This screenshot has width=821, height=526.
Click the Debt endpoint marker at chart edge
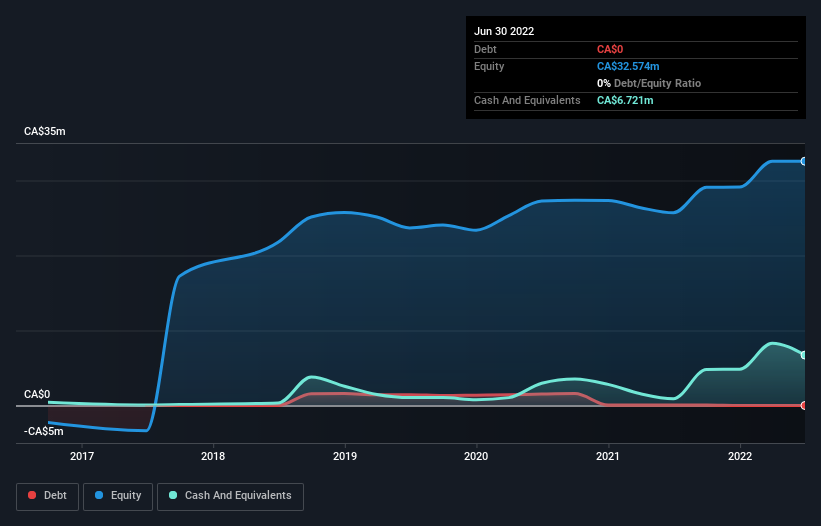(804, 406)
